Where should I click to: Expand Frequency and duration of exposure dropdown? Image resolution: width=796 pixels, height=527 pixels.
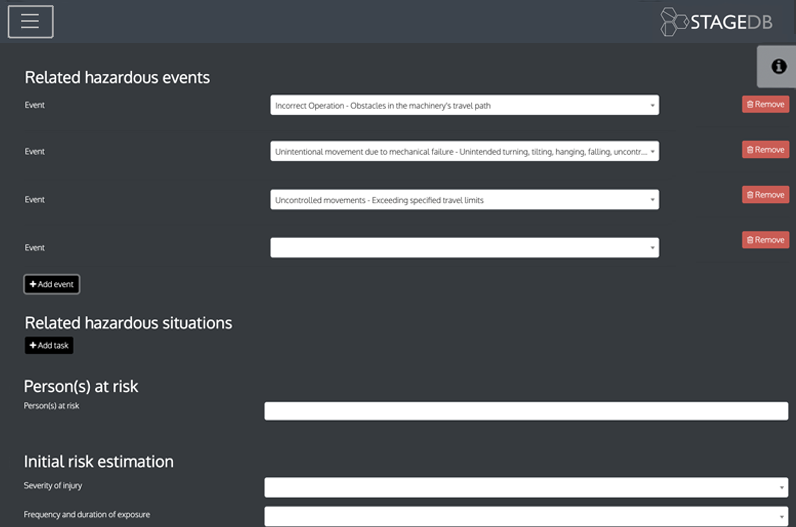(x=526, y=516)
